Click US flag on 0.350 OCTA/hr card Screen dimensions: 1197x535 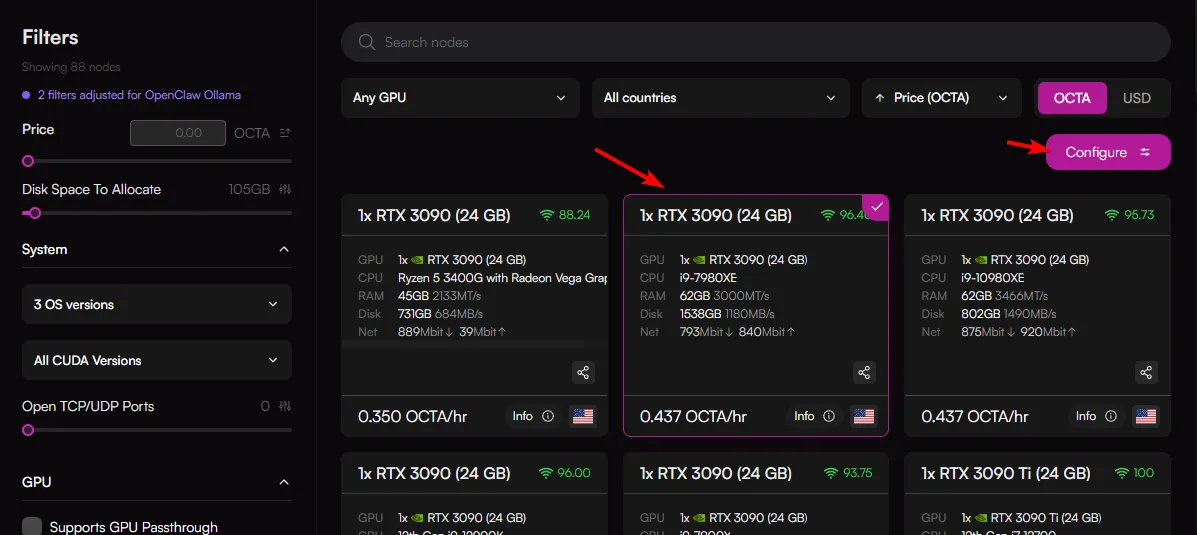point(582,416)
